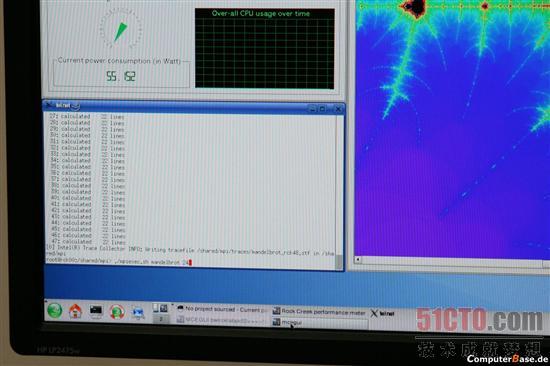Viewport: 550px width, 366px height.
Task: Click the Over-all CPU usage graph
Action: [x=265, y=48]
